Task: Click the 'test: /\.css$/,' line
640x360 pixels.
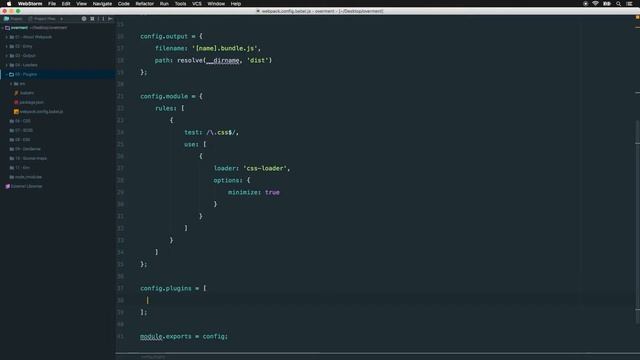Action: (x=211, y=132)
